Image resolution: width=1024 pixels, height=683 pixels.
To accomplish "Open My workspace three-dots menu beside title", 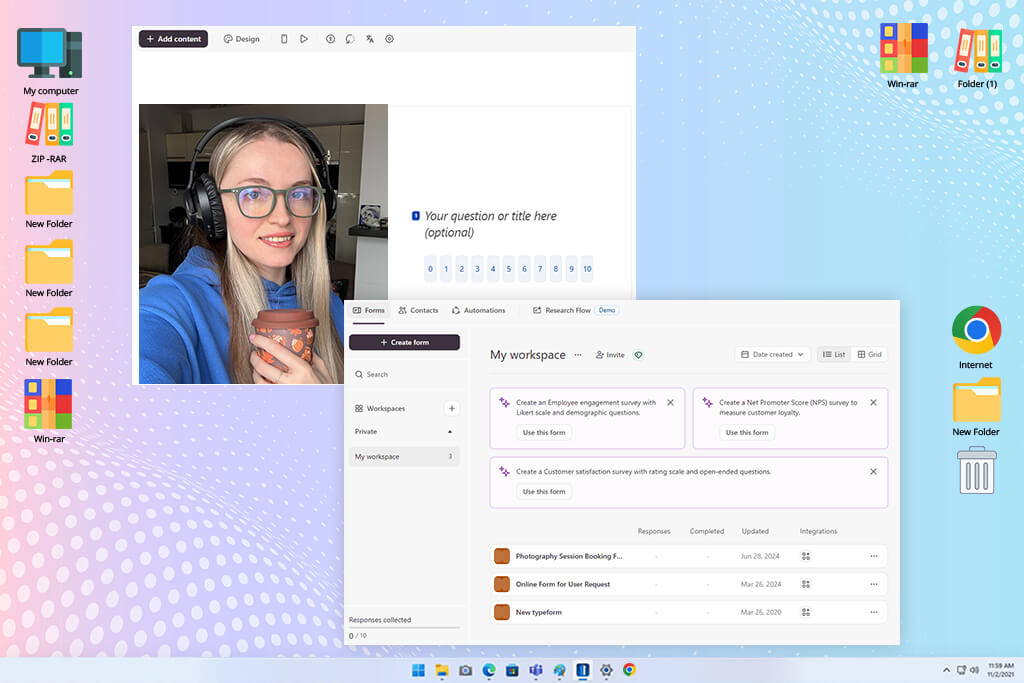I will click(578, 355).
